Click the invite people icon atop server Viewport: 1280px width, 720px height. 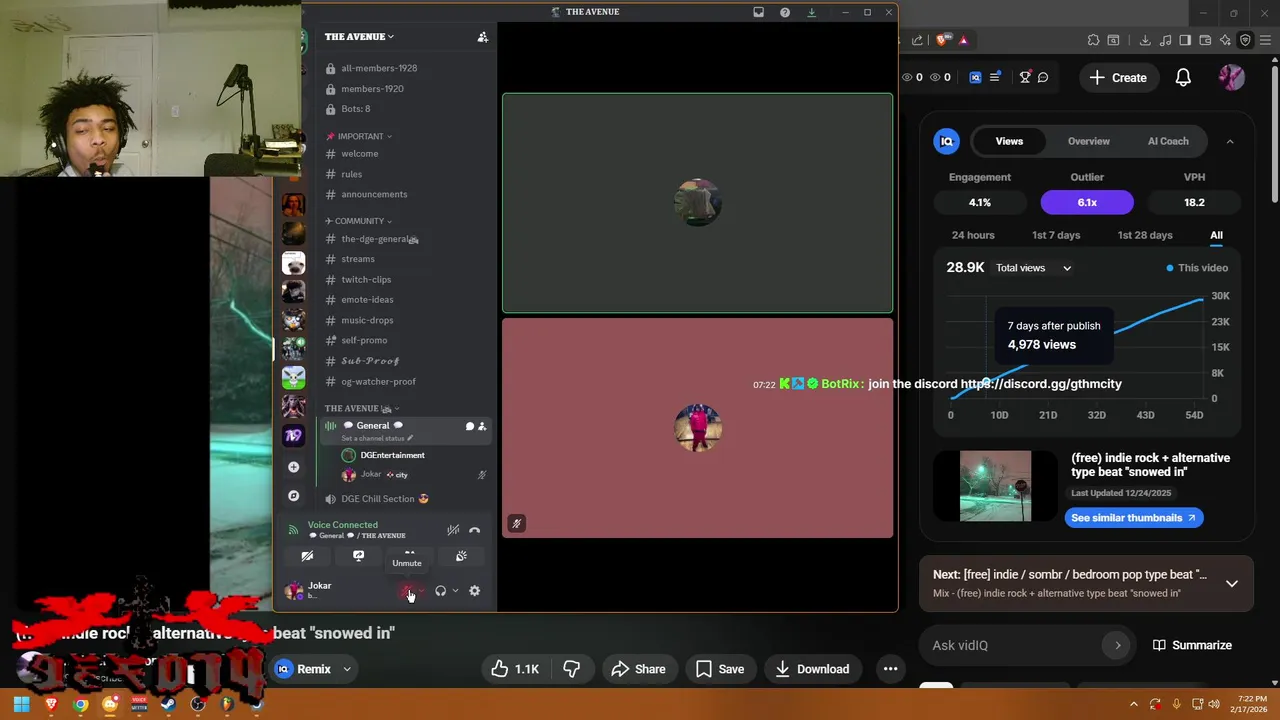coord(482,37)
